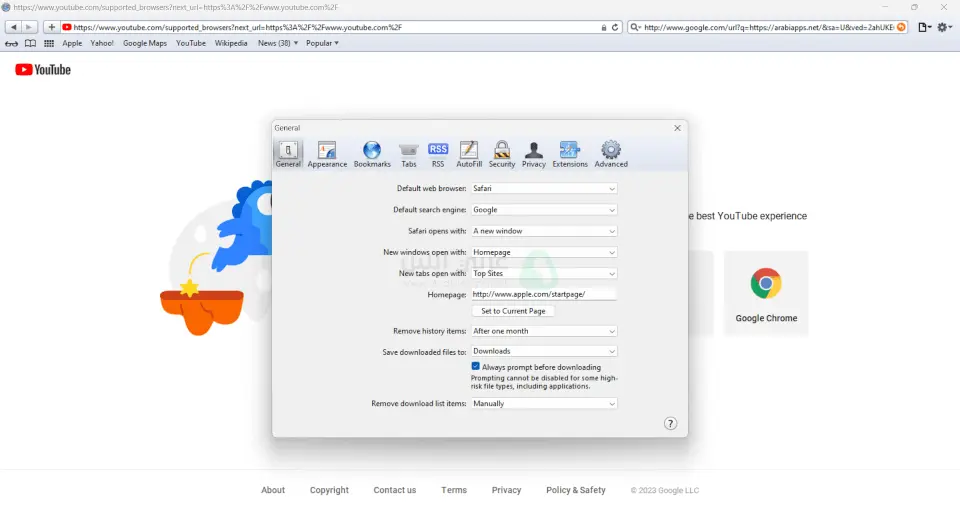Screen dimensions: 960x509
Task: Switch to the Bookmarks preferences pane
Action: click(x=372, y=154)
